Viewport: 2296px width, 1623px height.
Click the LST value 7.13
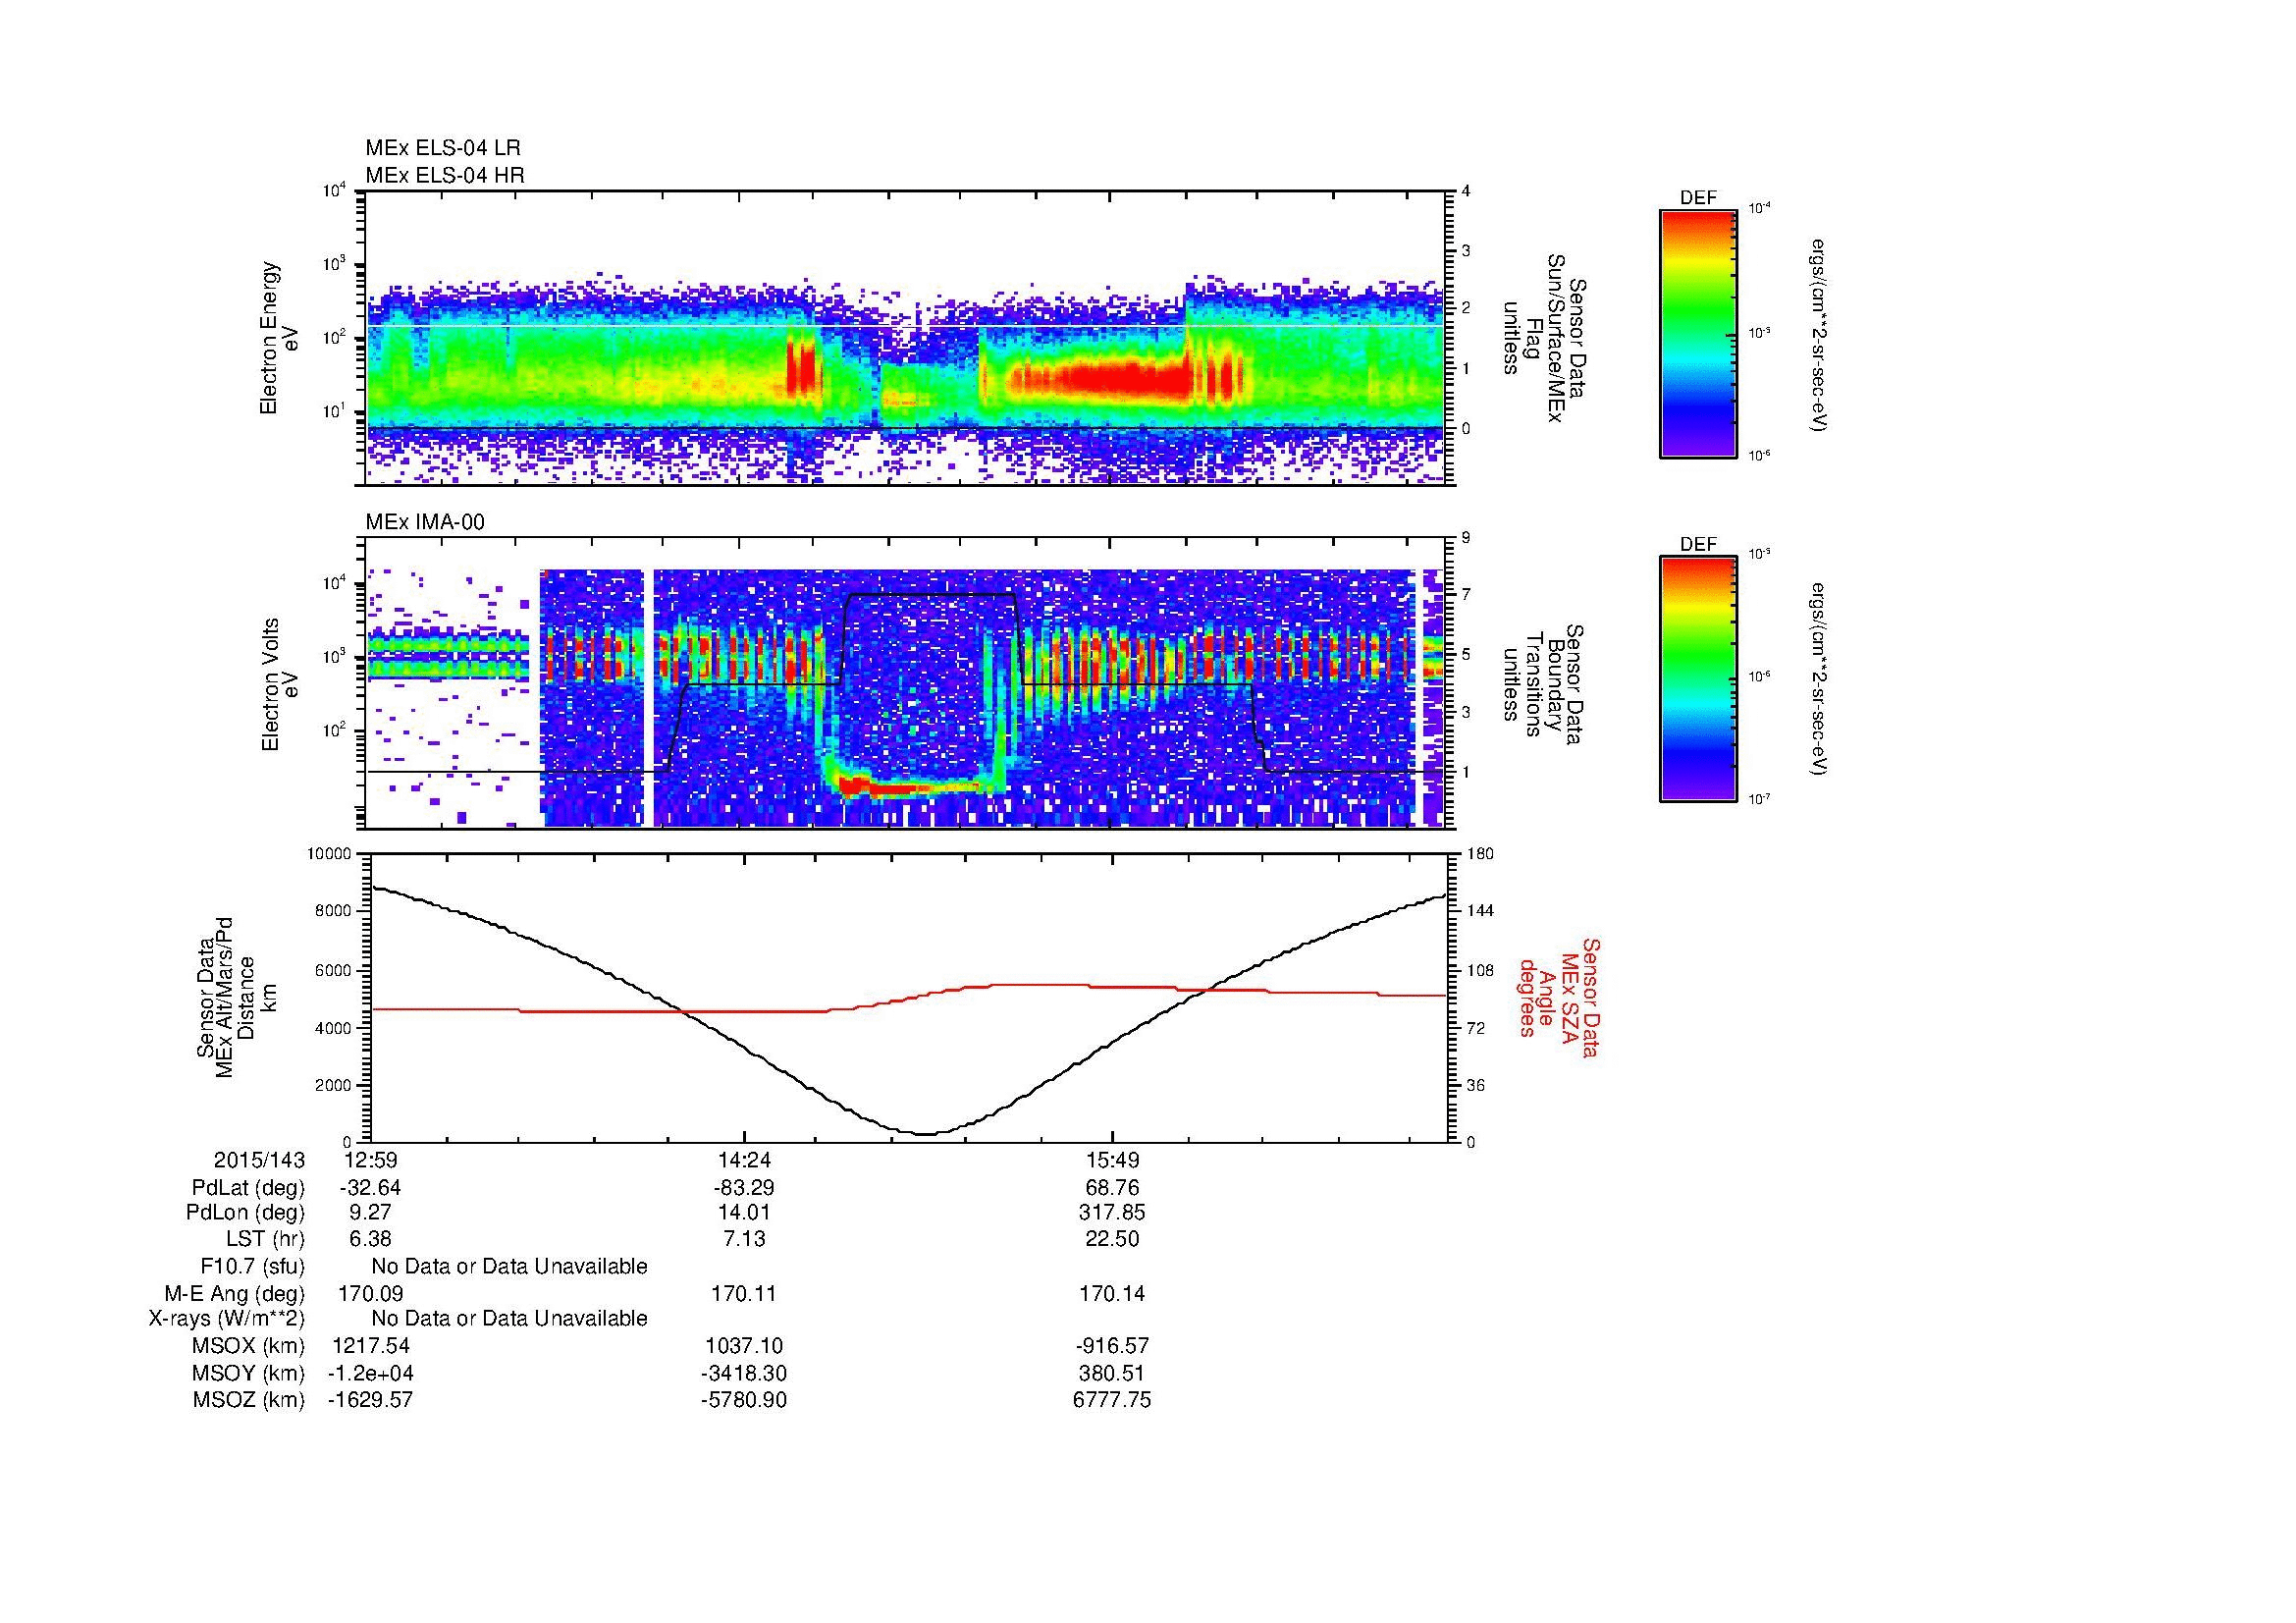(x=743, y=1239)
